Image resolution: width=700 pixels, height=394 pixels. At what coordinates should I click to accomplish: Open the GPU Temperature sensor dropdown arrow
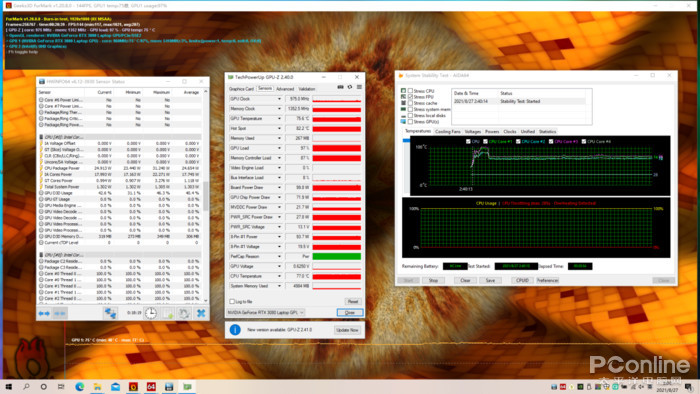(279, 119)
